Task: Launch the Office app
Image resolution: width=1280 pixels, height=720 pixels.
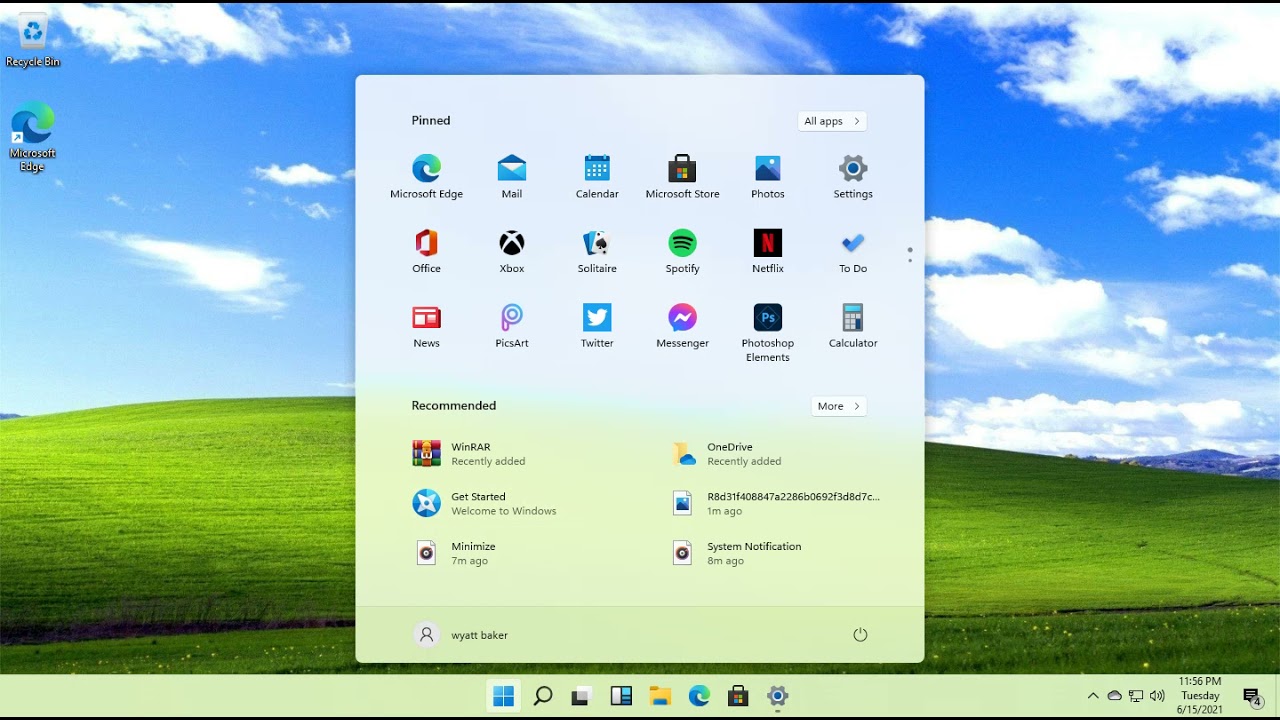Action: point(426,251)
